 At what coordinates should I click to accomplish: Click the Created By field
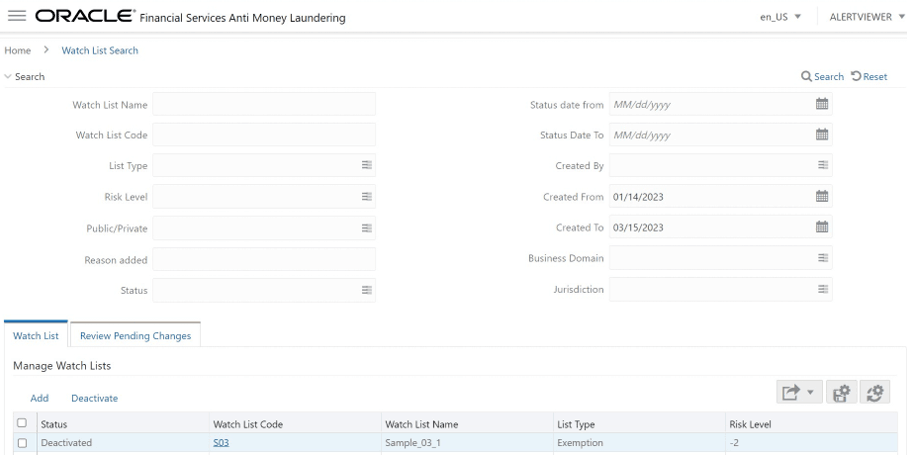pyautogui.click(x=721, y=166)
